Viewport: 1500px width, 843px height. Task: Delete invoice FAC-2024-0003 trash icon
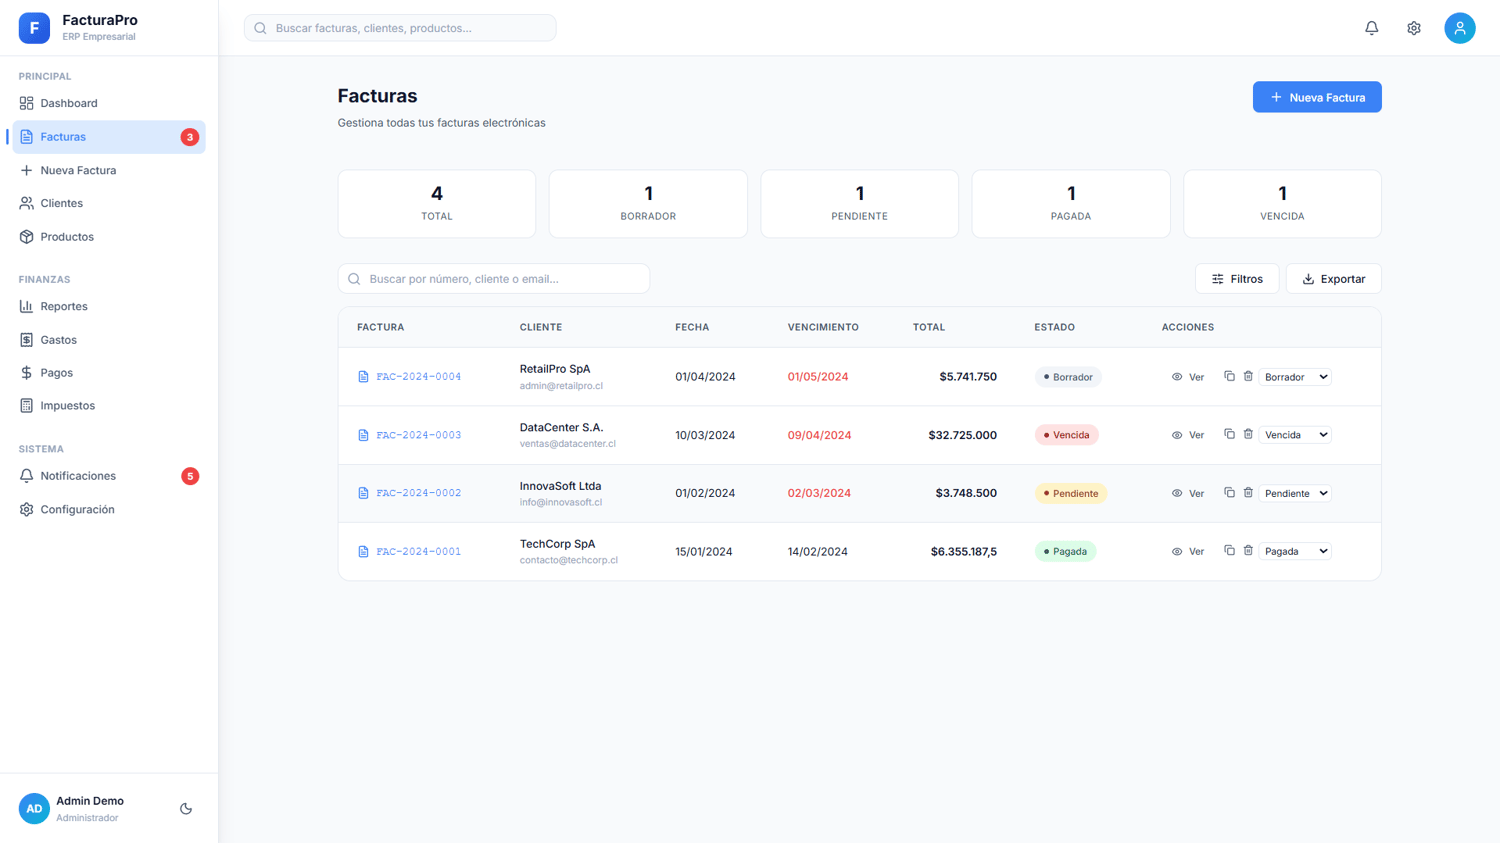pos(1248,434)
